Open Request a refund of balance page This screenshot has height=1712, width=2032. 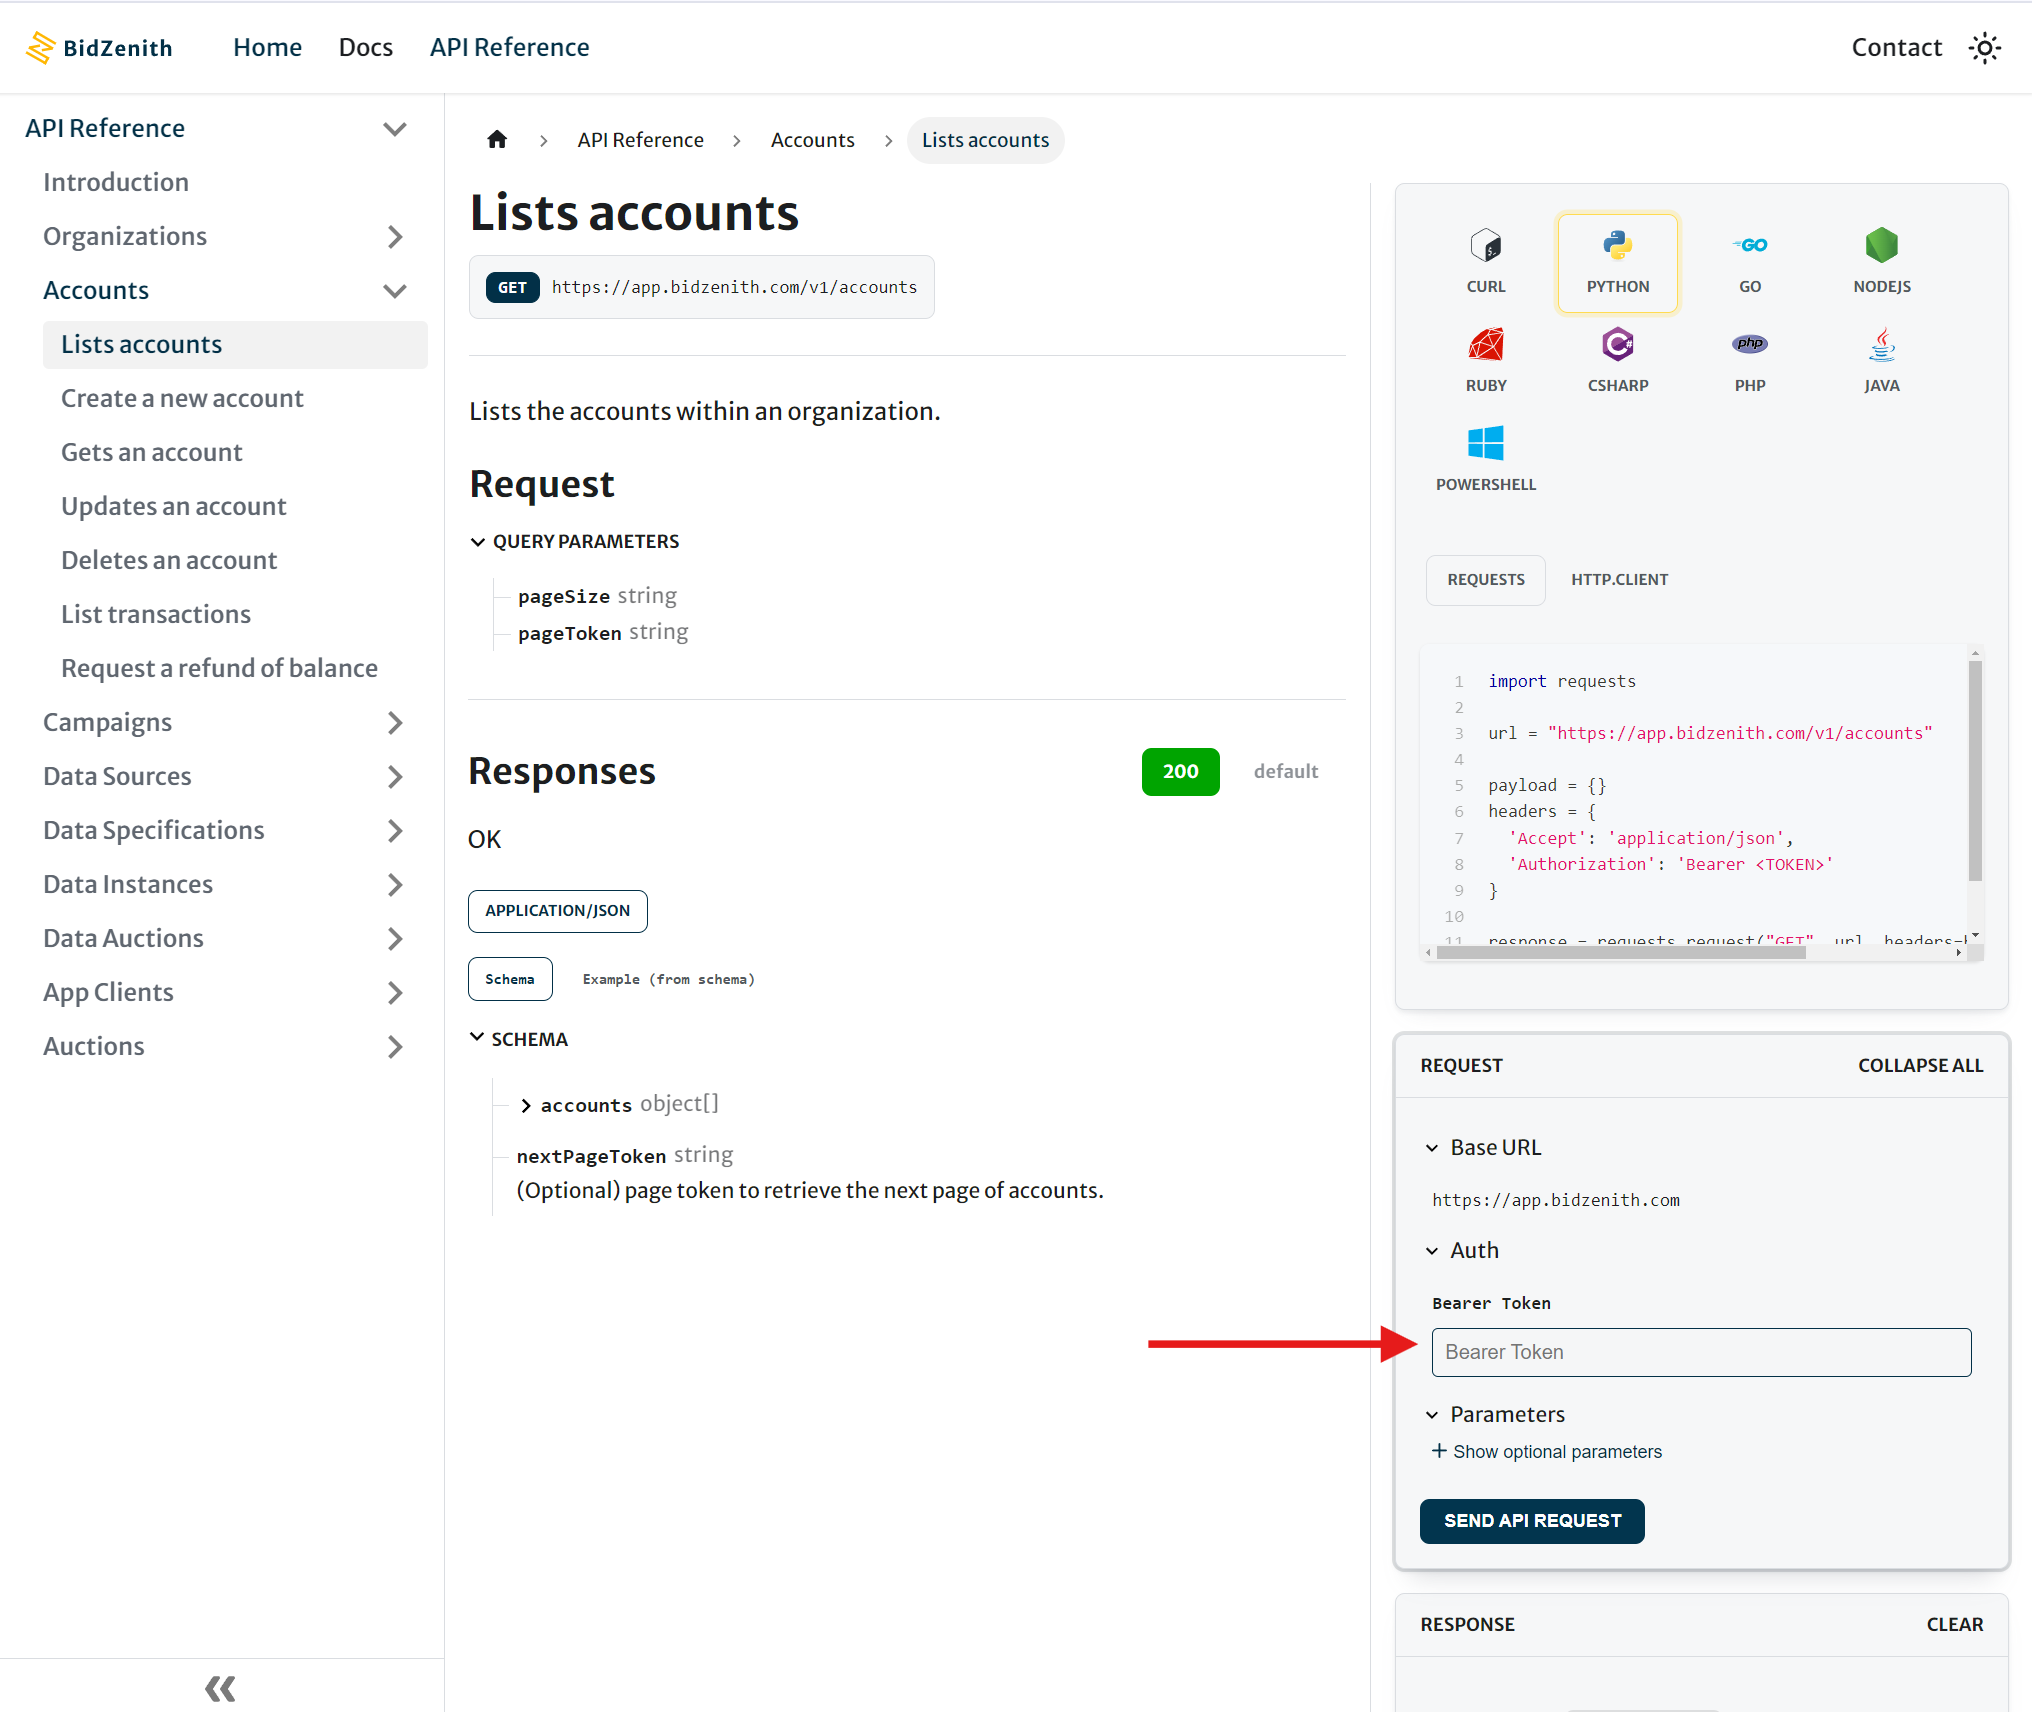220,668
